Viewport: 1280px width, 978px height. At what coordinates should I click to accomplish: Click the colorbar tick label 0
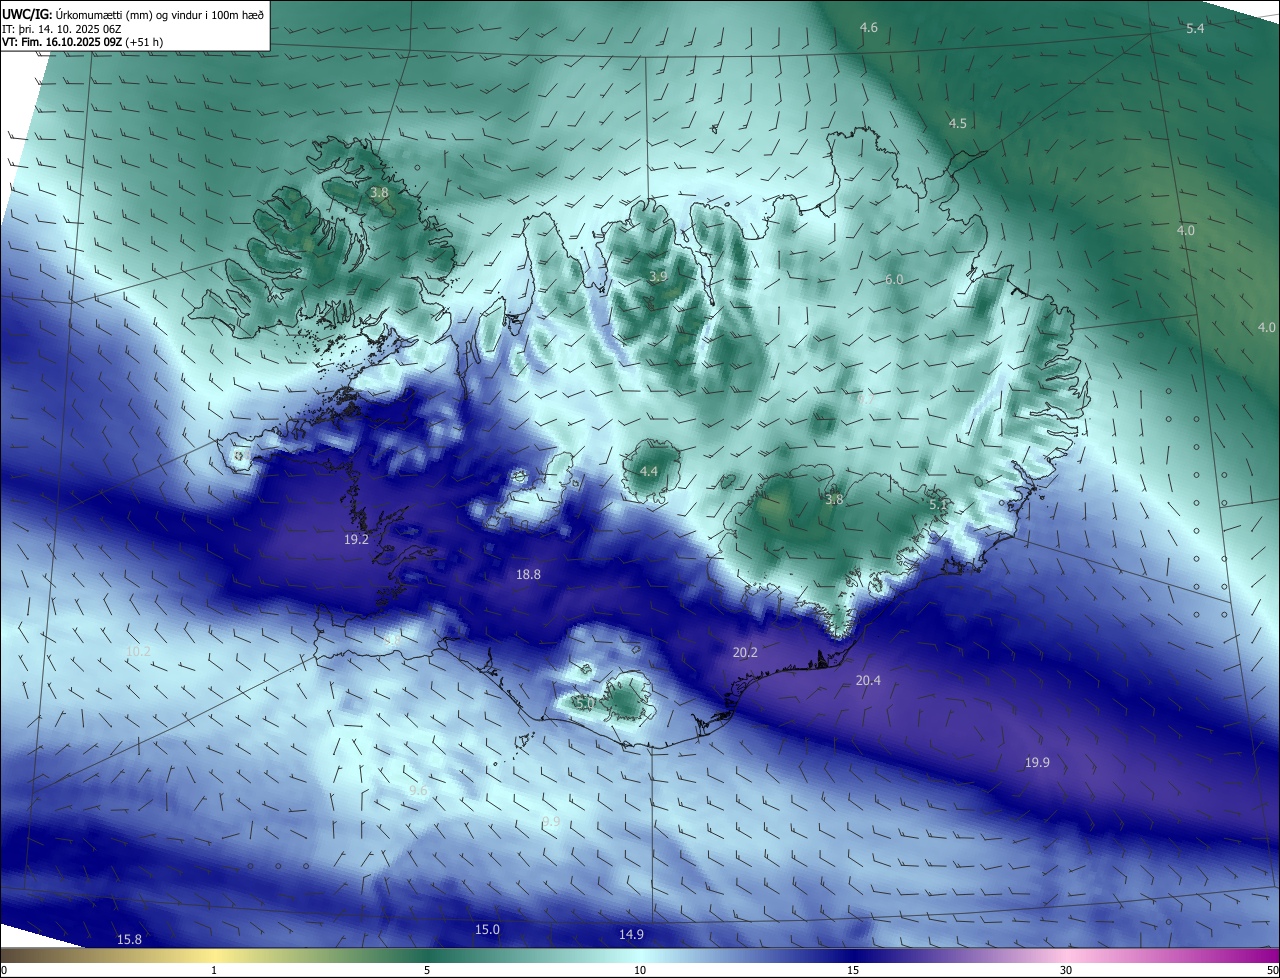pos(4,970)
